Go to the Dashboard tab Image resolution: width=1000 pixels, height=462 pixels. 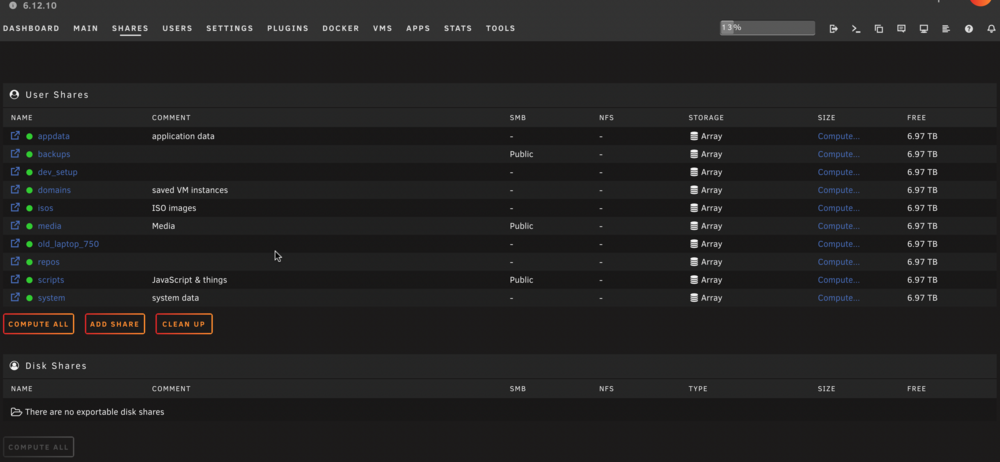31,29
